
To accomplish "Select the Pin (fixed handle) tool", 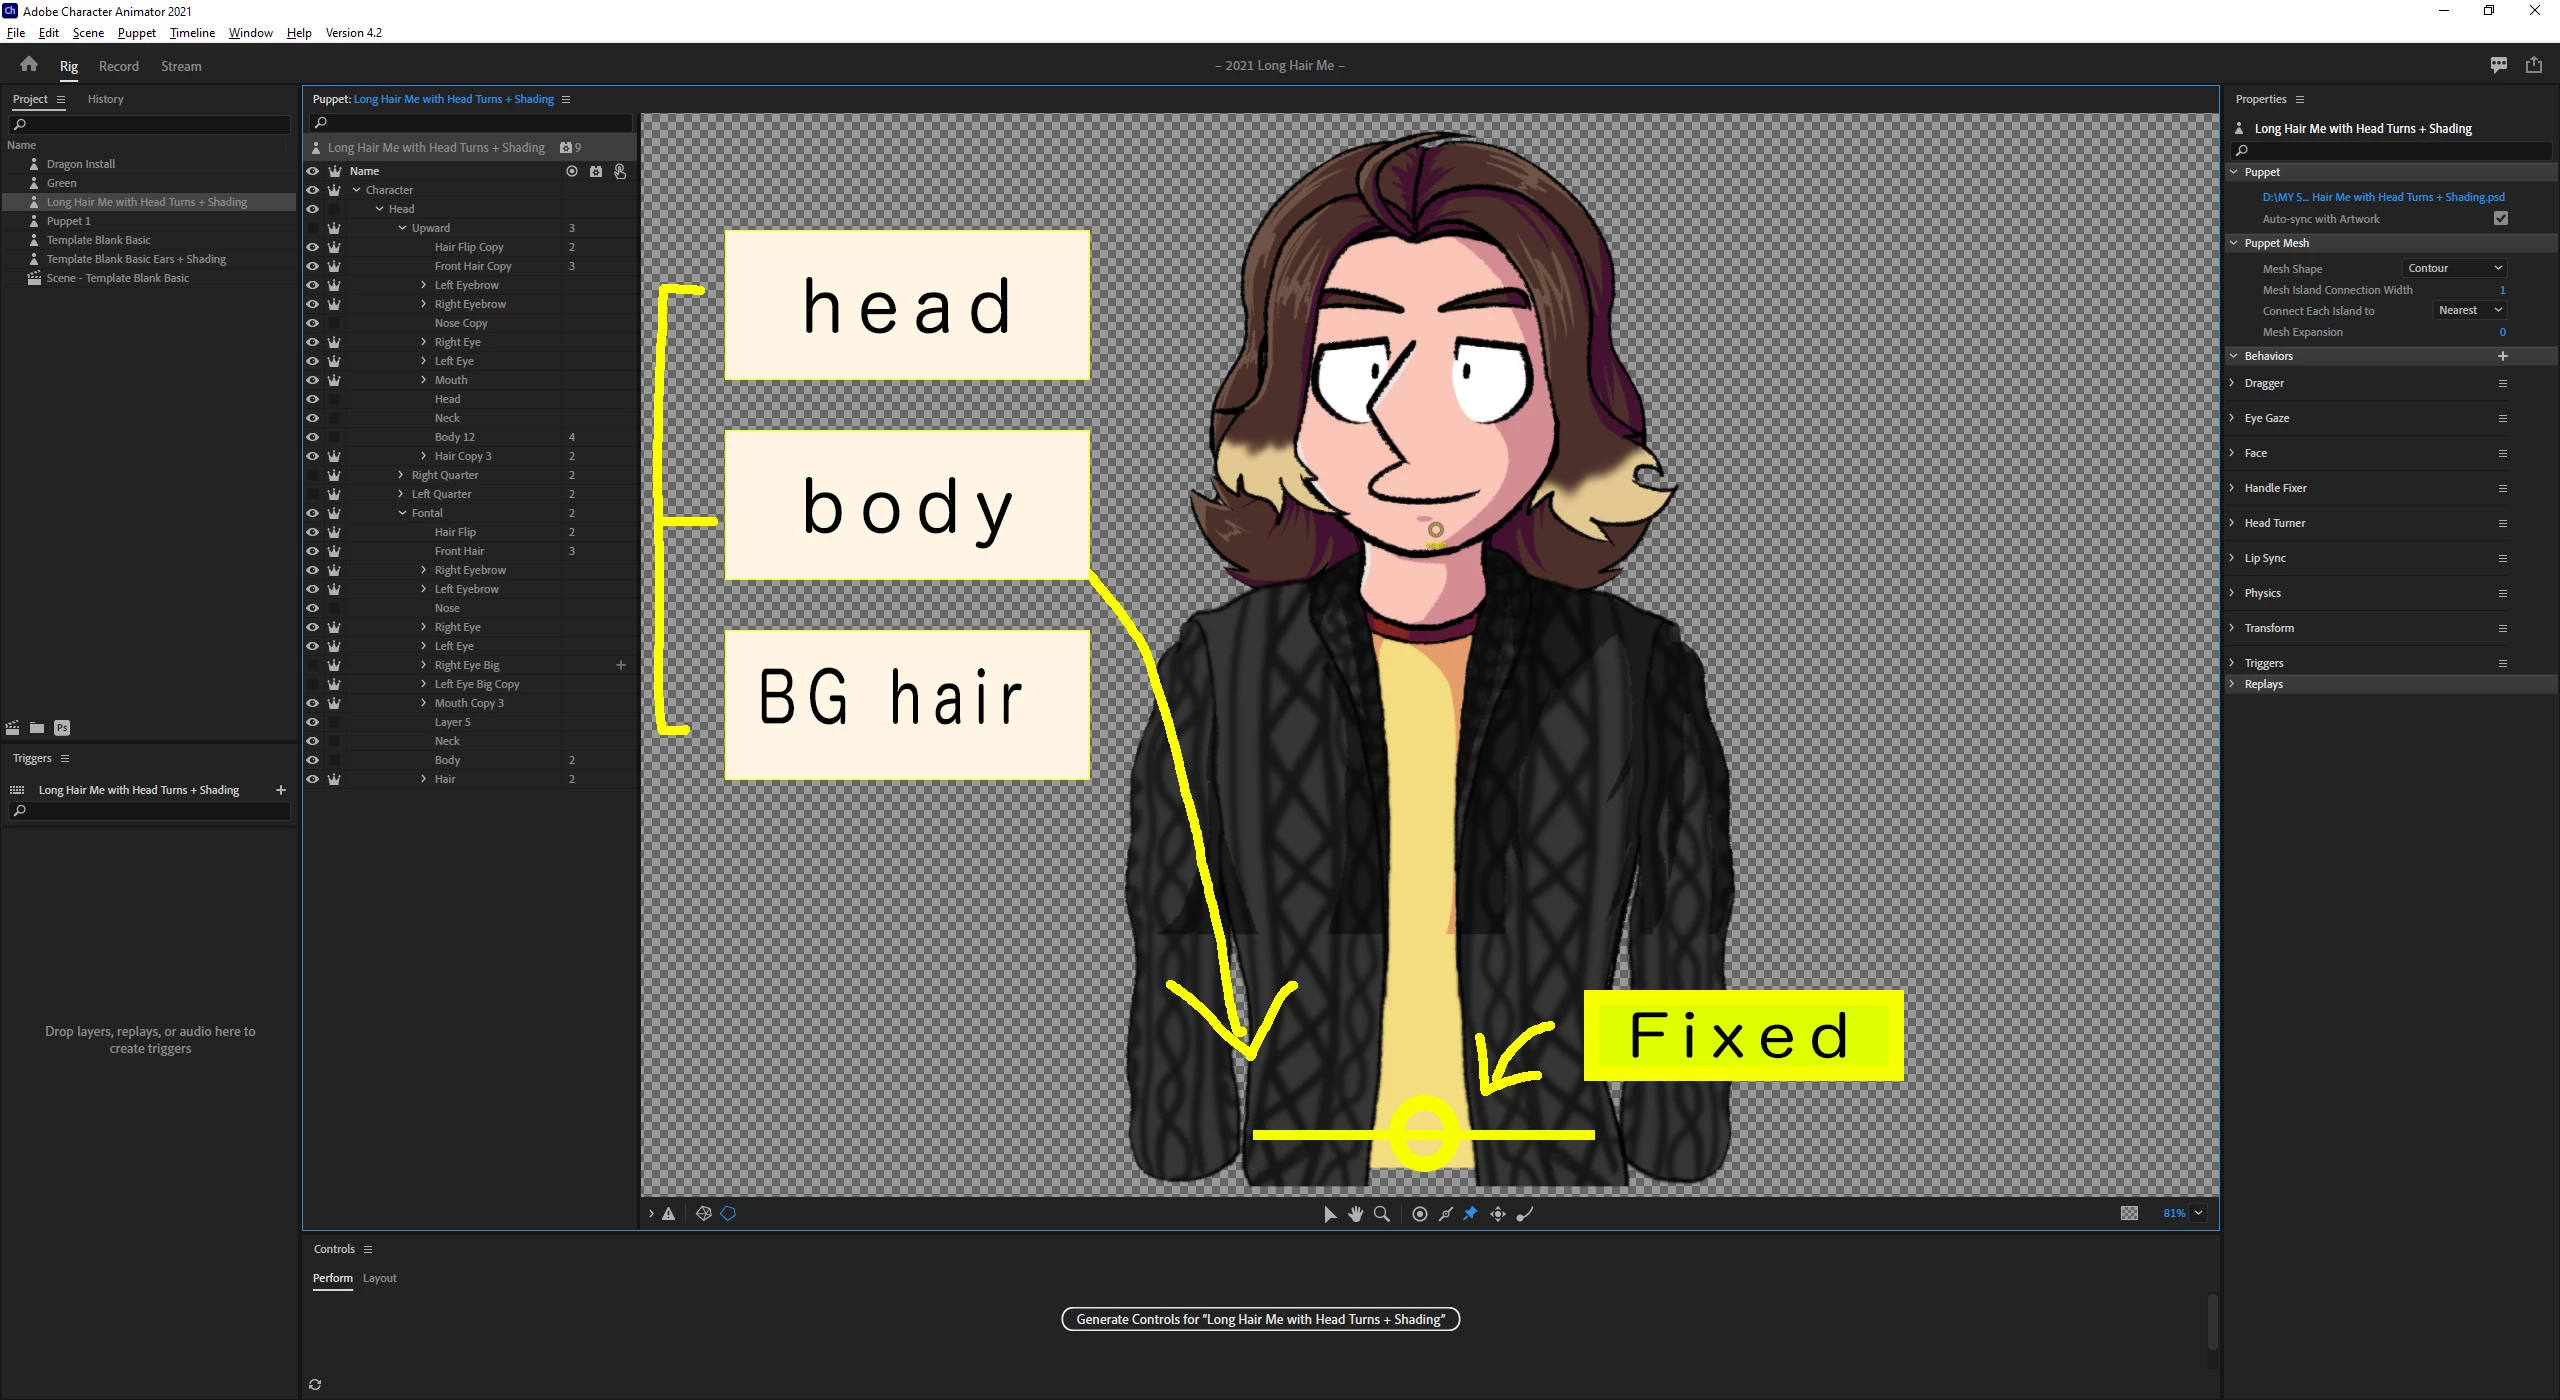I will point(1470,1213).
